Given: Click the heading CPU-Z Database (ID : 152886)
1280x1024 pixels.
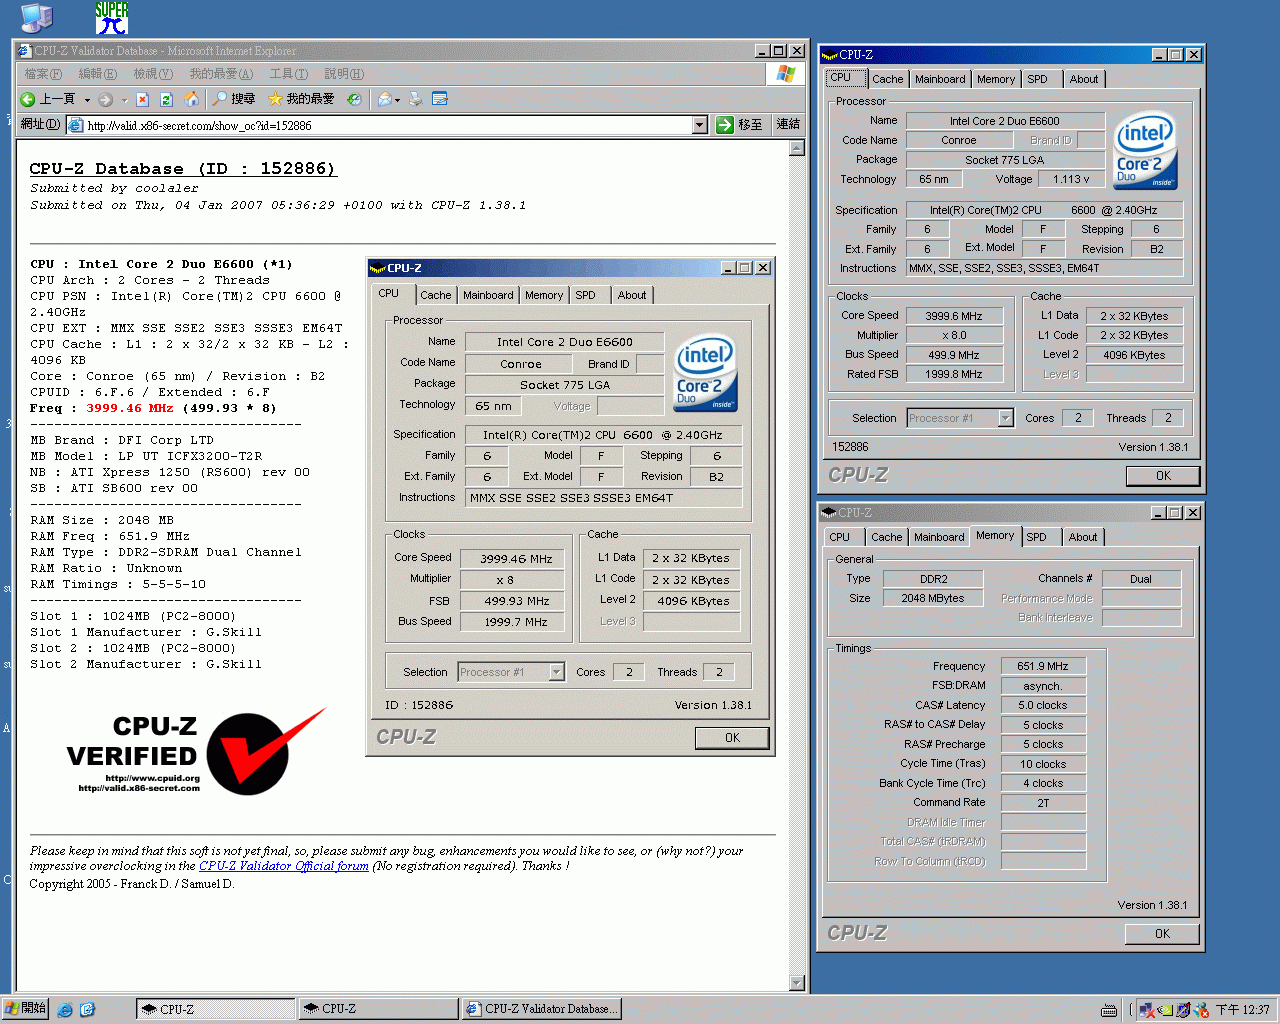Looking at the screenshot, I should click(183, 168).
